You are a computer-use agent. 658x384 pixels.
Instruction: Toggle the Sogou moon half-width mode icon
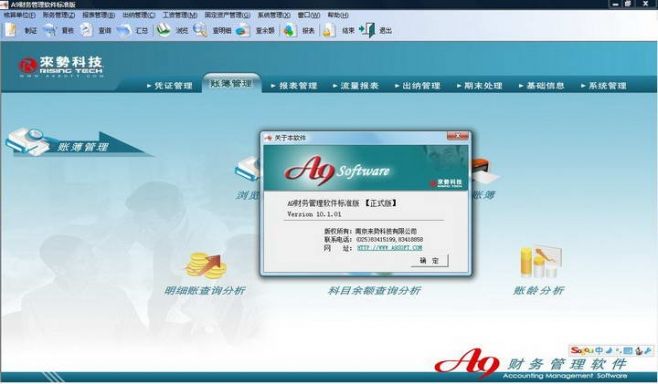[x=609, y=350]
